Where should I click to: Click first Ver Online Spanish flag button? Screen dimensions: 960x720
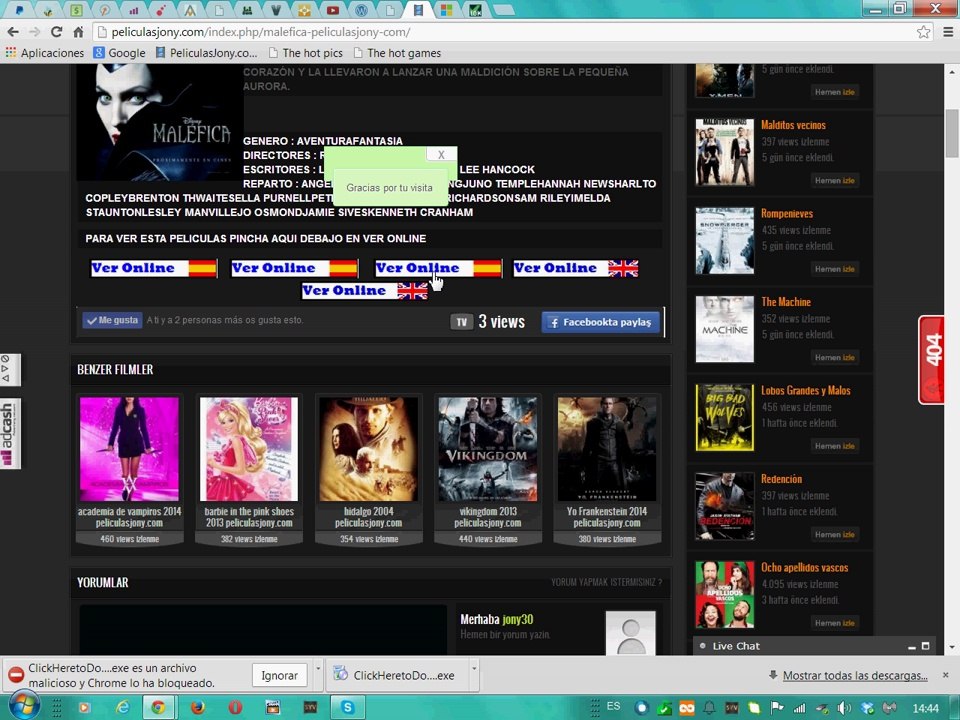coord(154,268)
